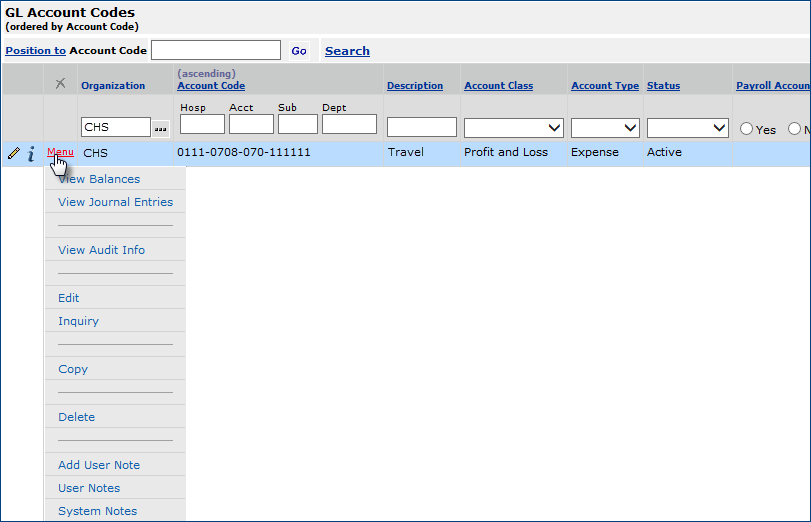This screenshot has width=811, height=522.
Task: Choose View Balances from the menu
Action: point(99,179)
